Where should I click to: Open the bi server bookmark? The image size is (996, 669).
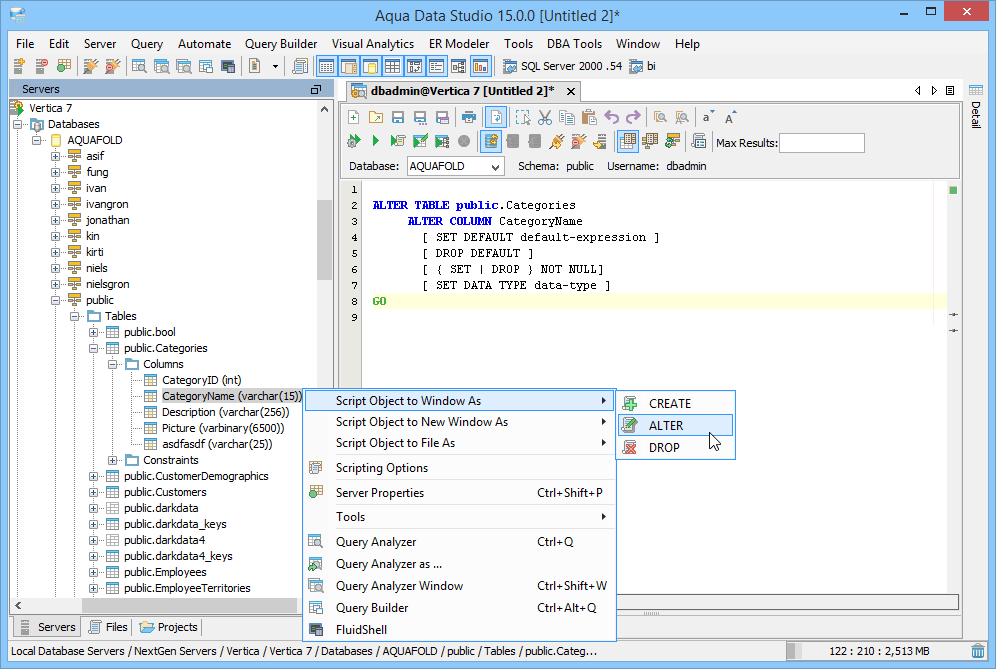[x=642, y=66]
